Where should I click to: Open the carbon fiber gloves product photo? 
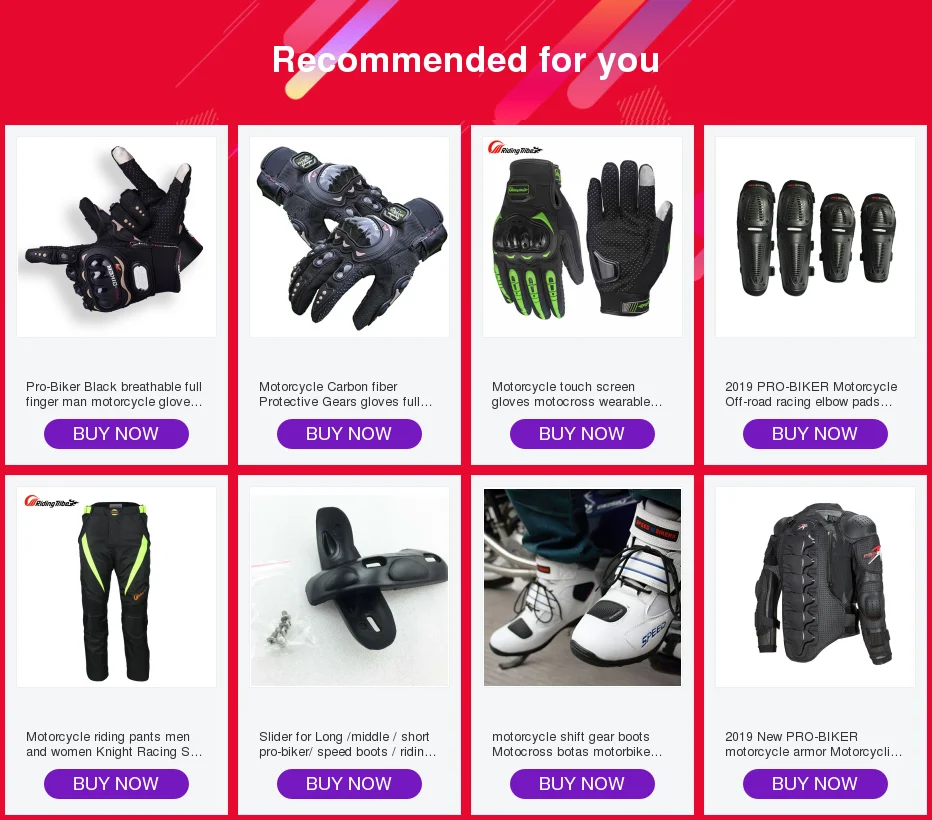tap(350, 237)
